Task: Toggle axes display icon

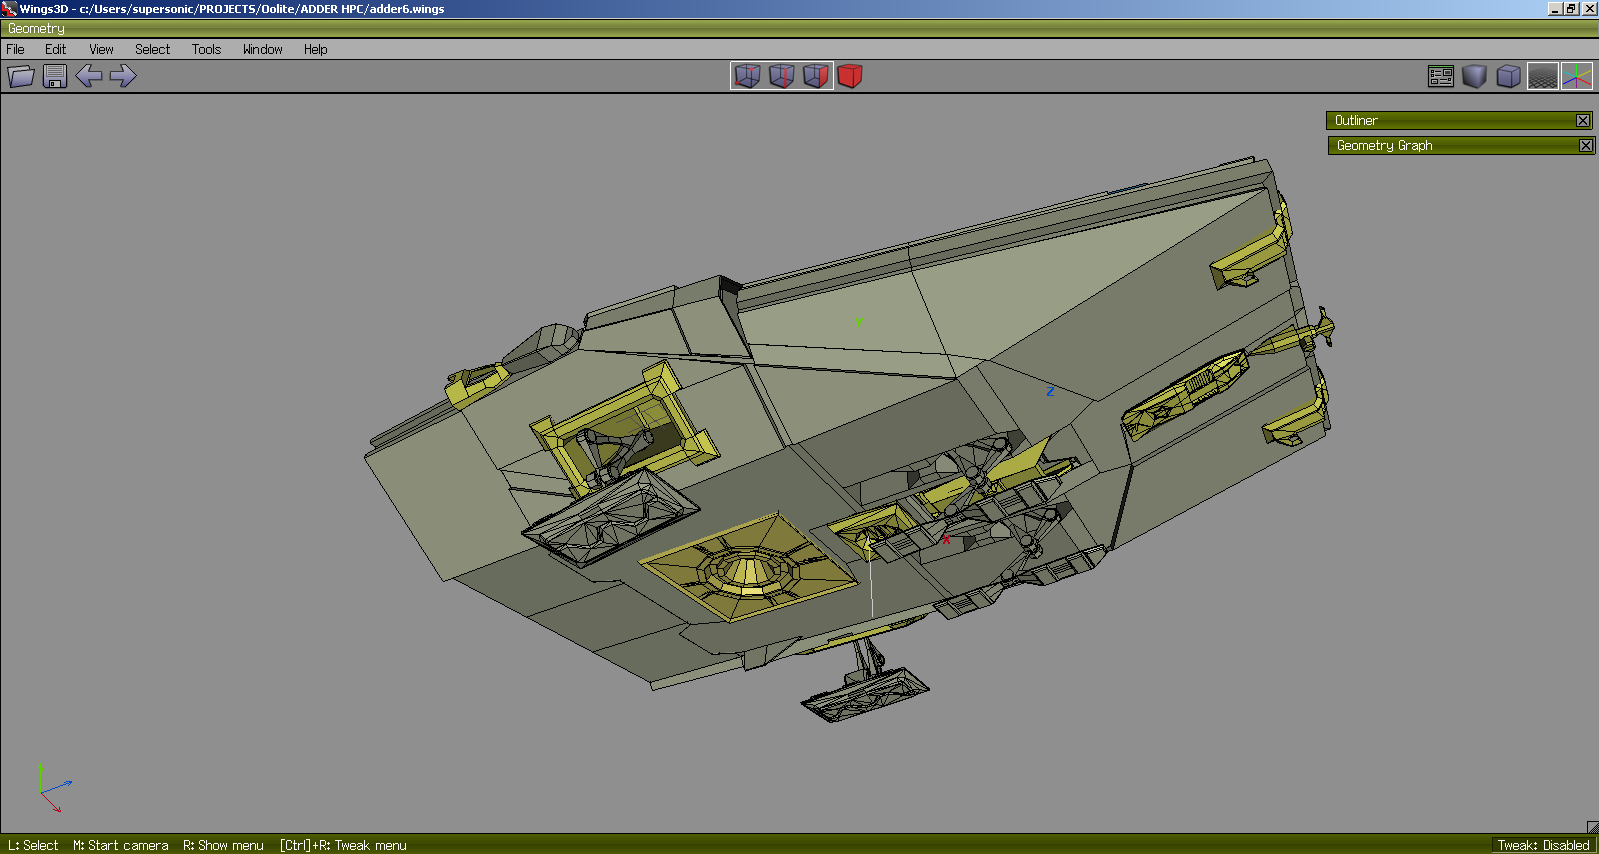Action: pyautogui.click(x=1577, y=76)
